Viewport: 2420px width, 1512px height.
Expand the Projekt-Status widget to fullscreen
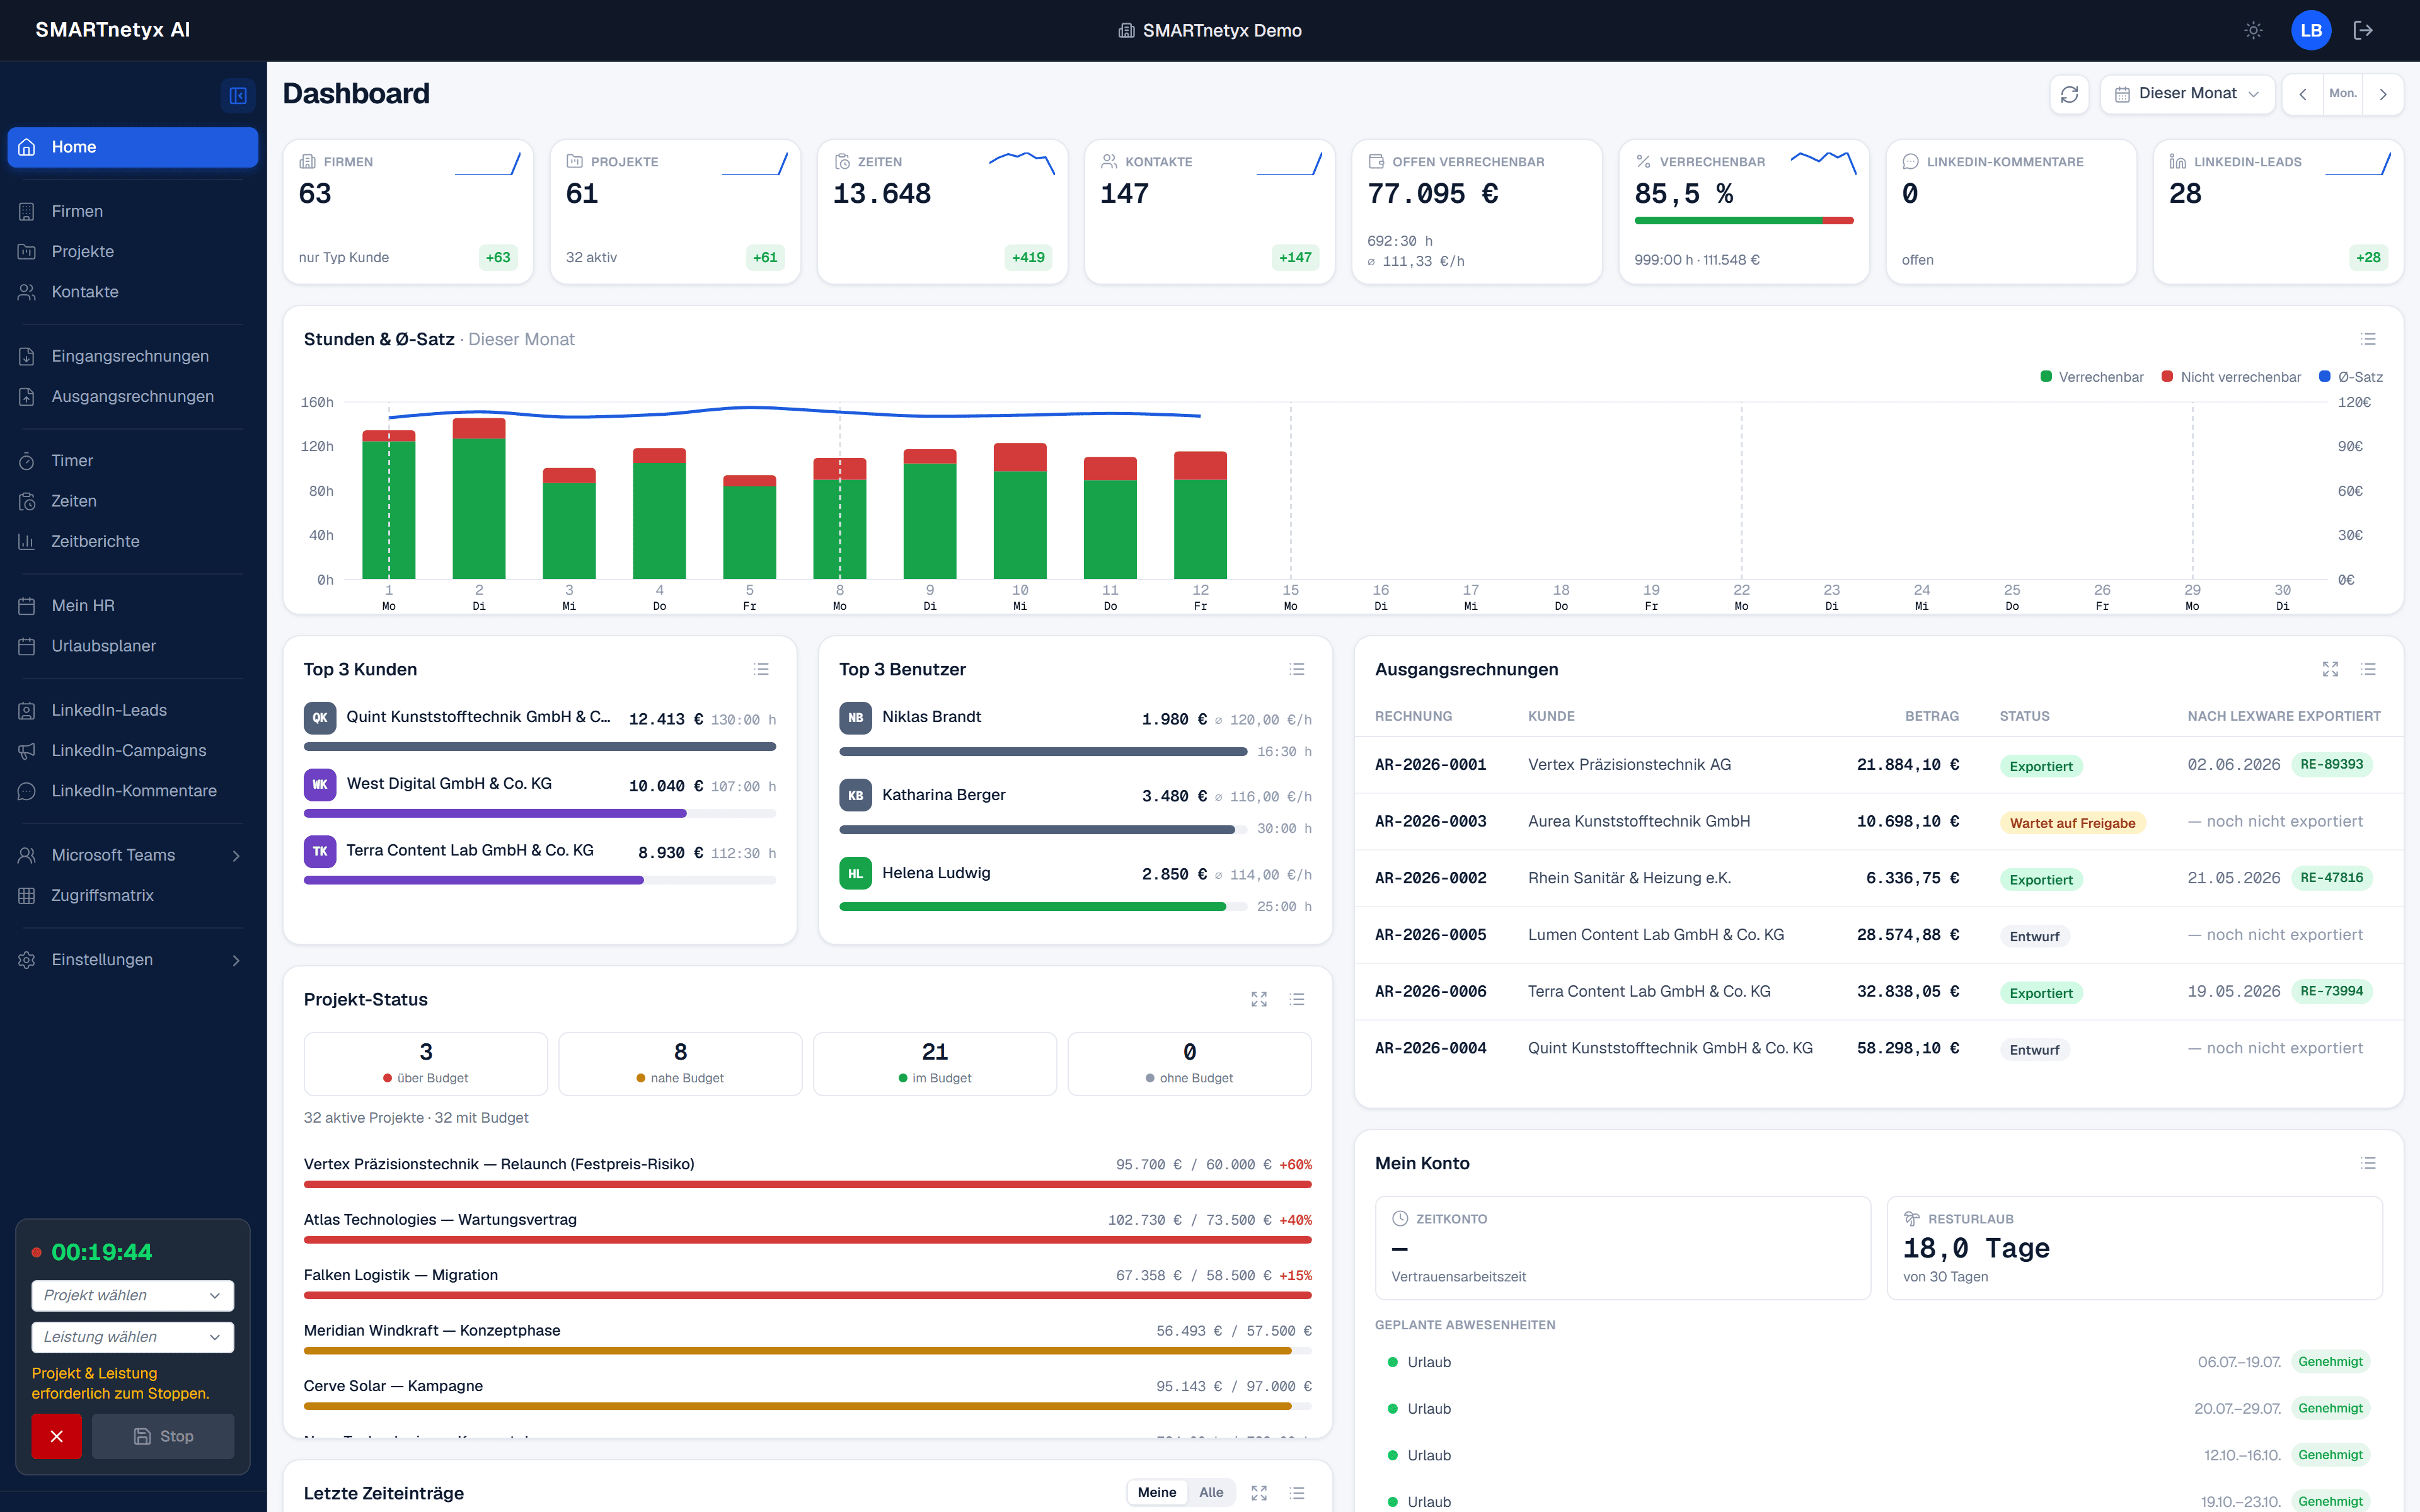click(1259, 999)
